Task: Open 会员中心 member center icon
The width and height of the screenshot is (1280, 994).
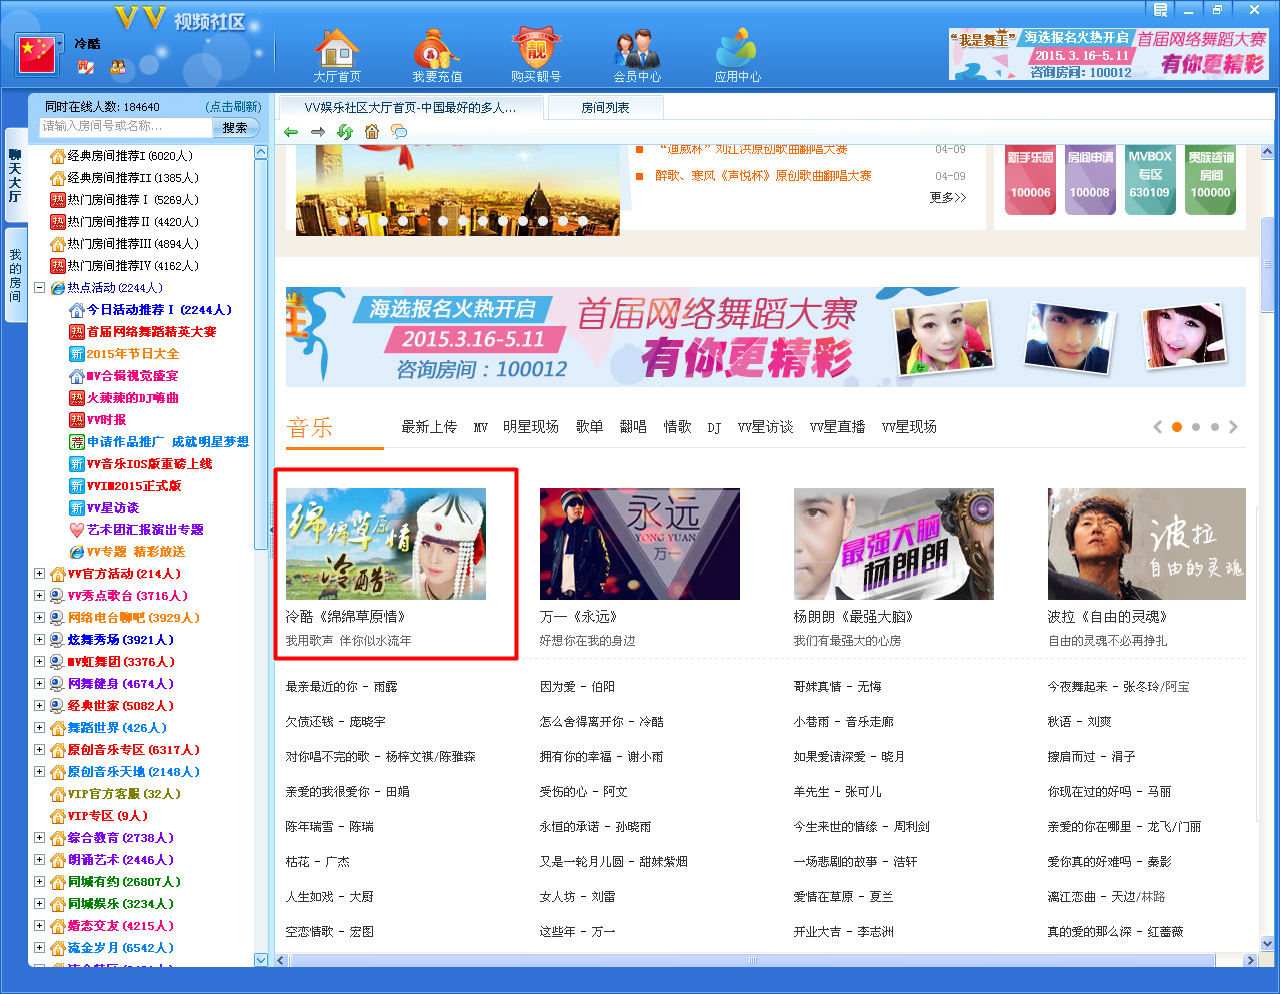Action: pyautogui.click(x=637, y=54)
